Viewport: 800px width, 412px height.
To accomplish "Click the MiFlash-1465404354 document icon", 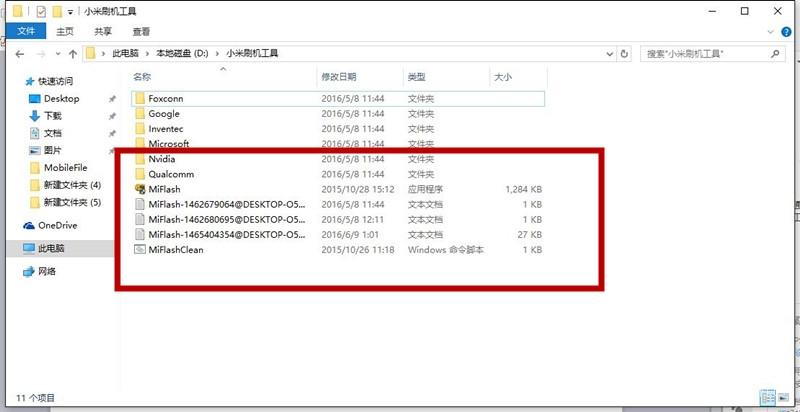I will pos(140,235).
